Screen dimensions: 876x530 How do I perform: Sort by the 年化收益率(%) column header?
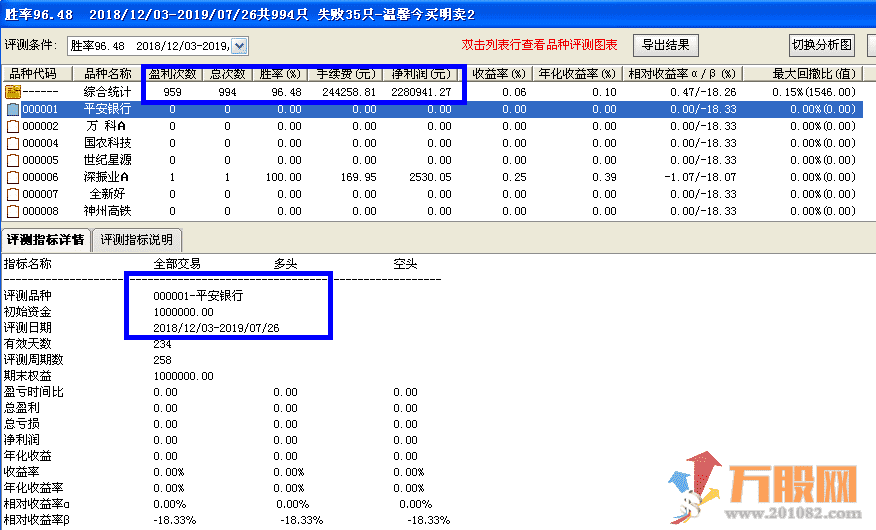click(x=577, y=74)
